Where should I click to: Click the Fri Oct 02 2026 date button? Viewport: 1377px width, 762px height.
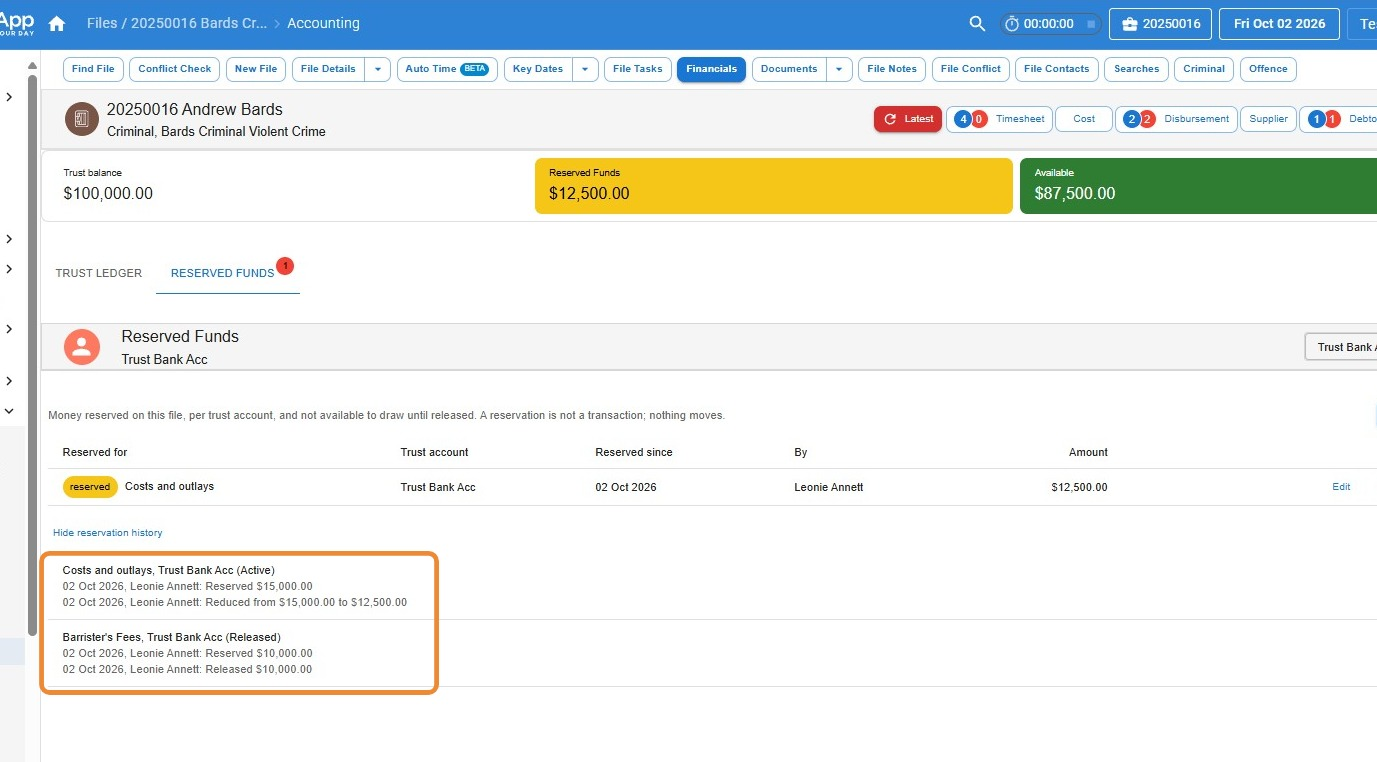point(1279,24)
